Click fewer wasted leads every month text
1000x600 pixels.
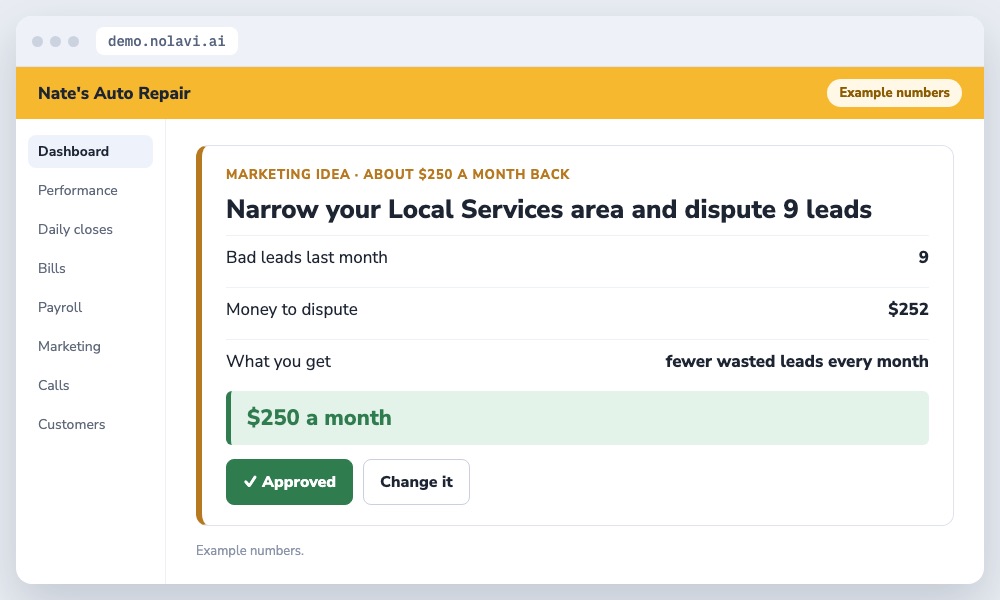tap(797, 361)
